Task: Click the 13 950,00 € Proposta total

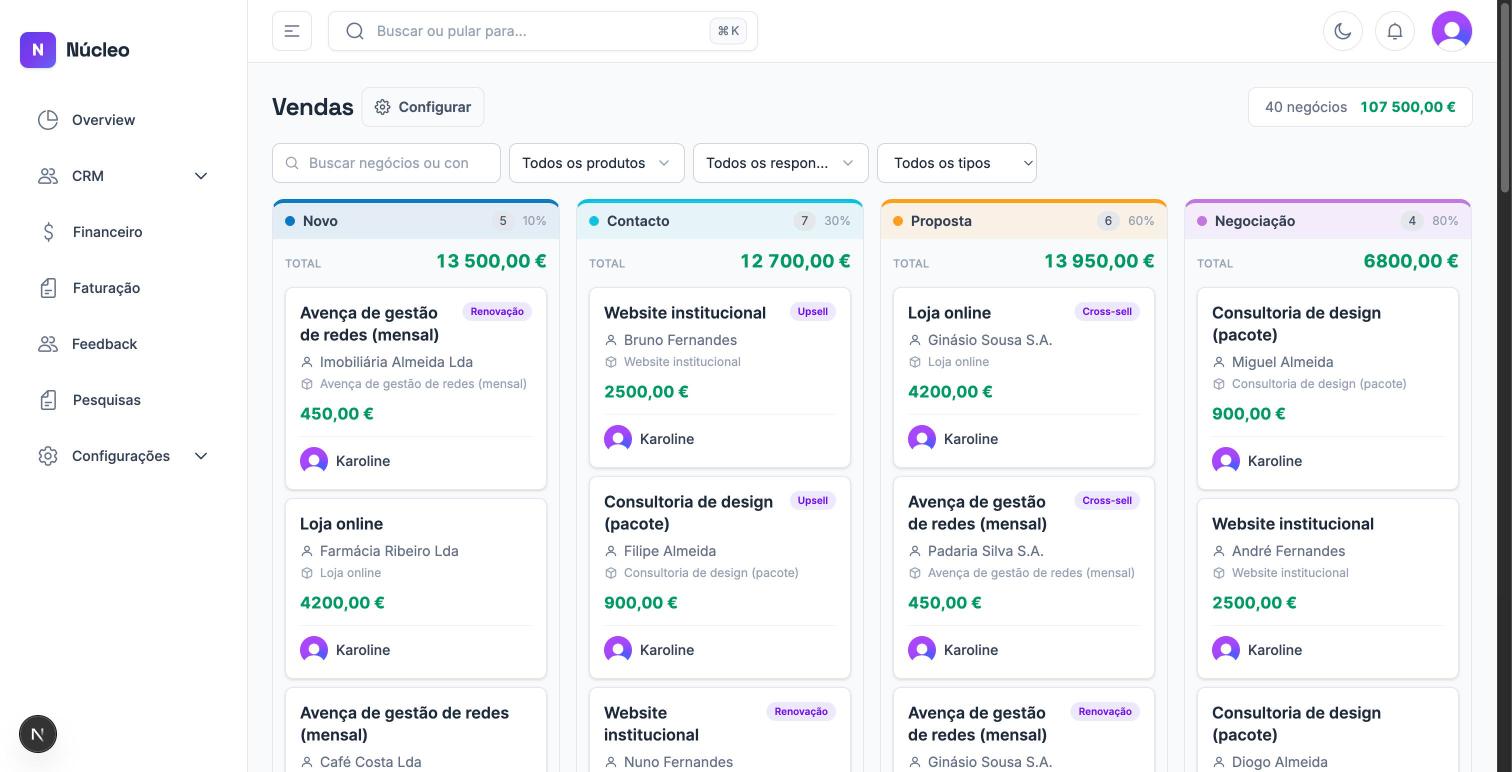Action: (x=1099, y=261)
